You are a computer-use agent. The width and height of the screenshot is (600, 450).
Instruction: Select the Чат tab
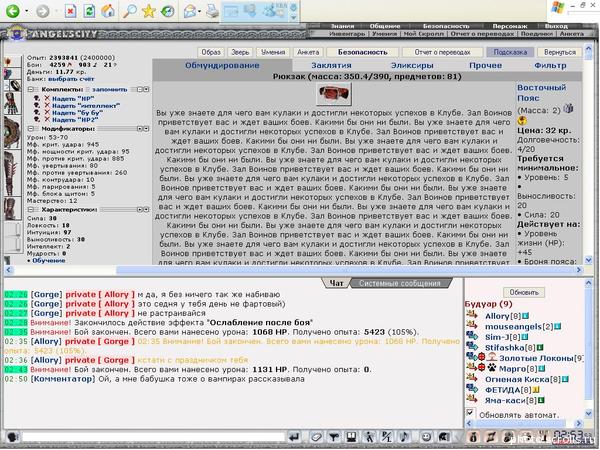pyautogui.click(x=336, y=284)
